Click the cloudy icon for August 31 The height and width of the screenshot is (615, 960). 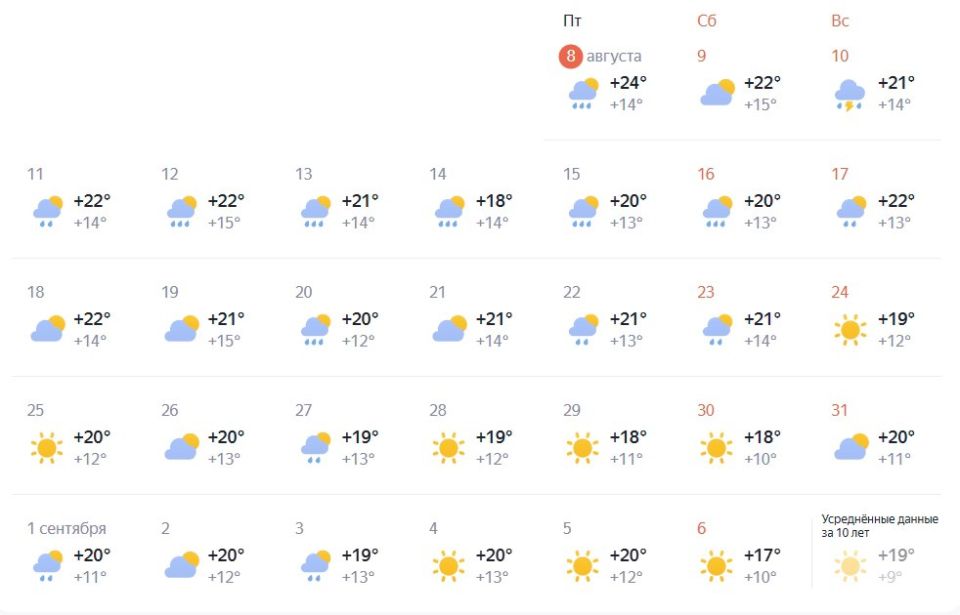pyautogui.click(x=851, y=447)
